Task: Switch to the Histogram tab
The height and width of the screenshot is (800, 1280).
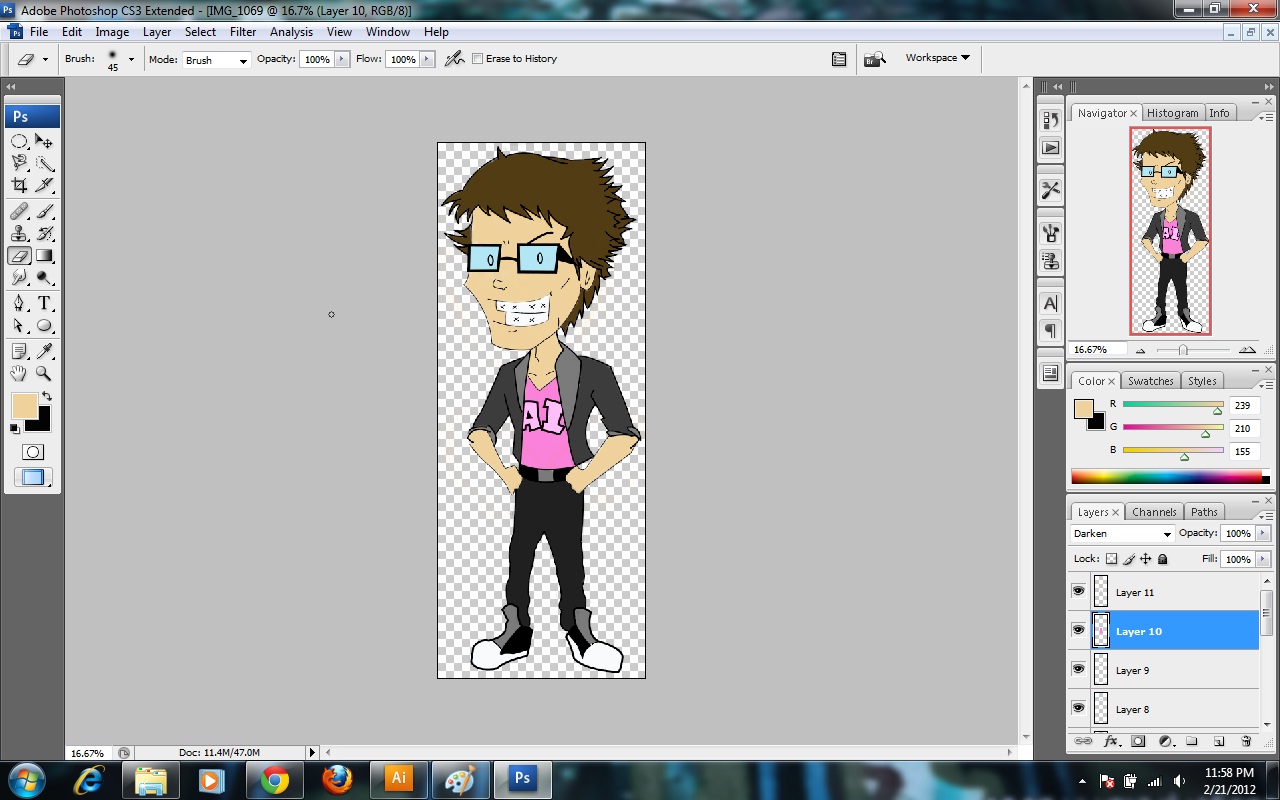Action: (1173, 113)
